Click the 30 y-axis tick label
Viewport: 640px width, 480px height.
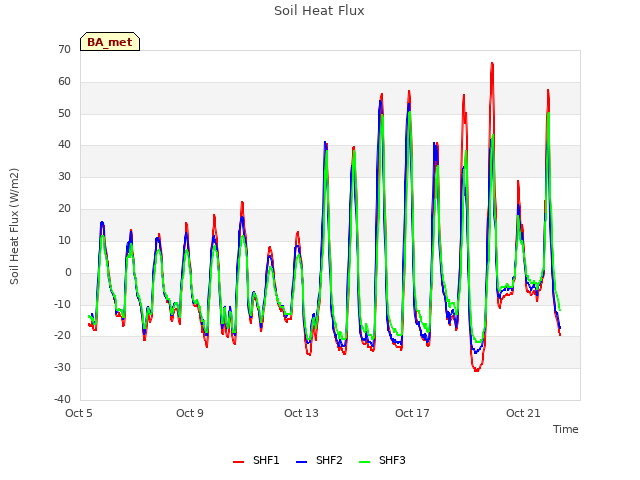(64, 176)
